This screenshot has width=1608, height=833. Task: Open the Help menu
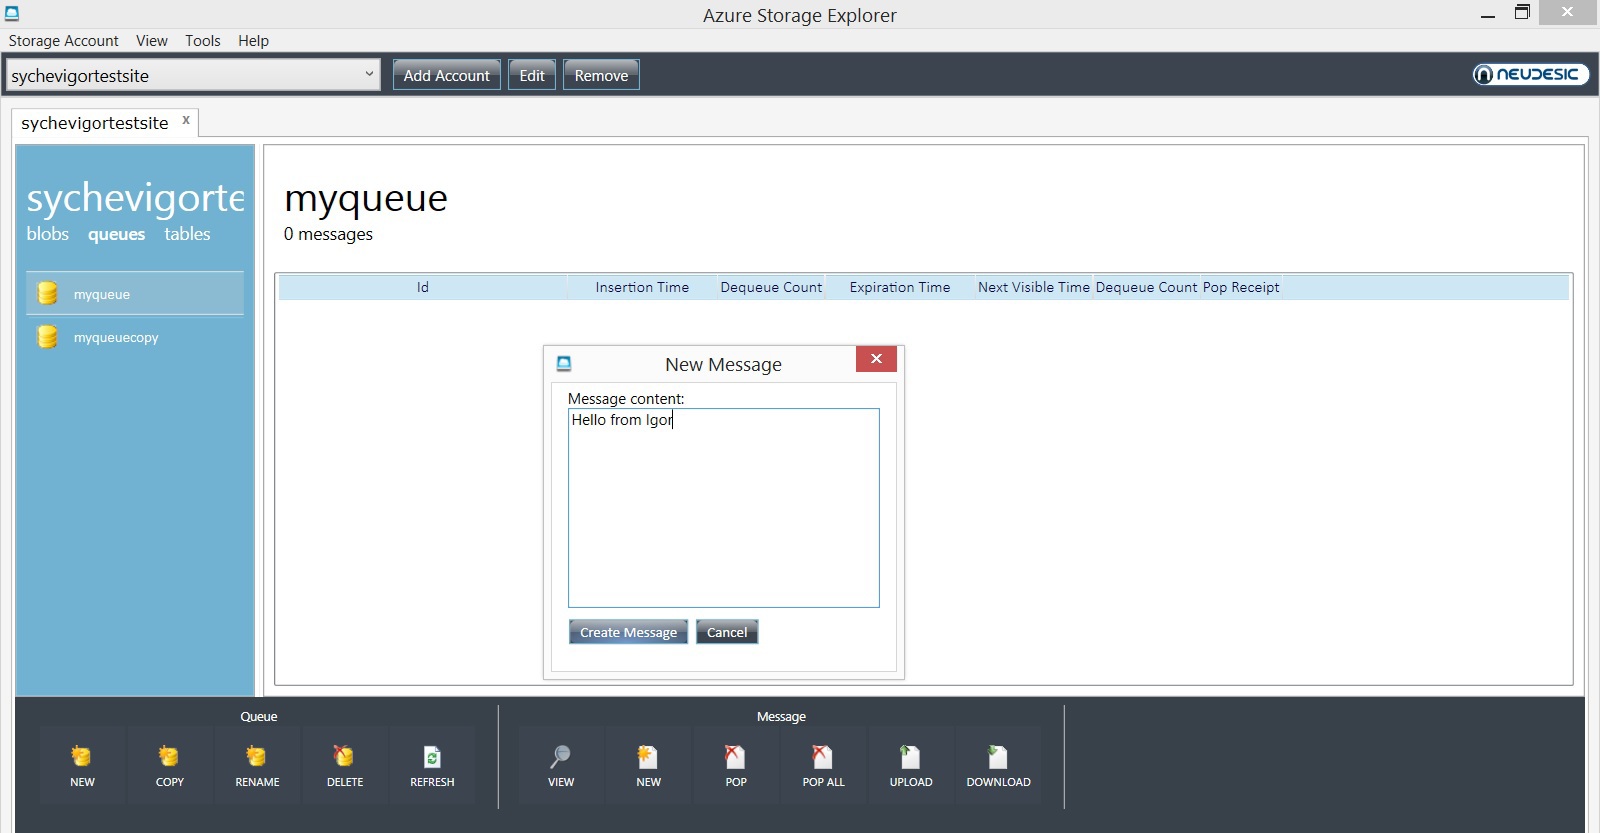pyautogui.click(x=253, y=41)
